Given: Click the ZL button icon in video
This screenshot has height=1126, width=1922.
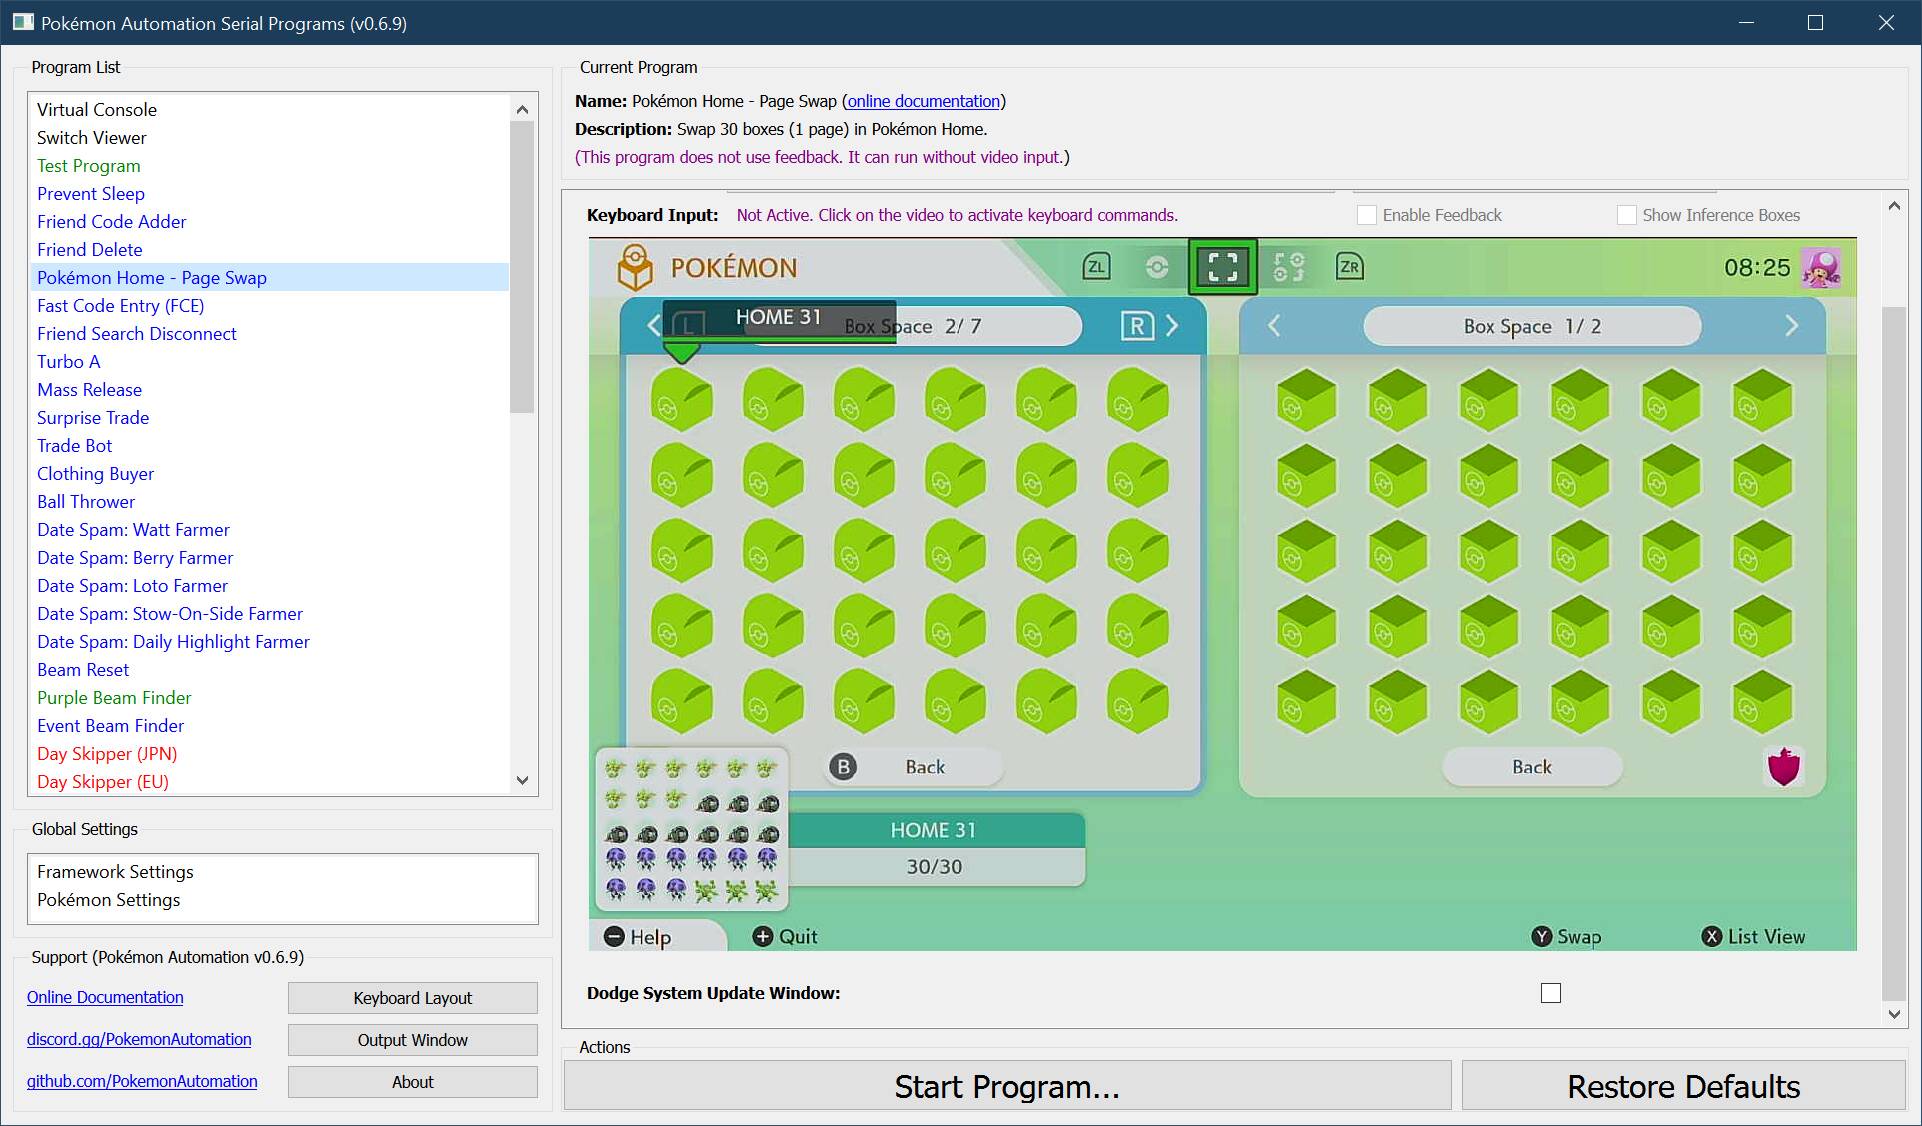Looking at the screenshot, I should pos(1096,267).
